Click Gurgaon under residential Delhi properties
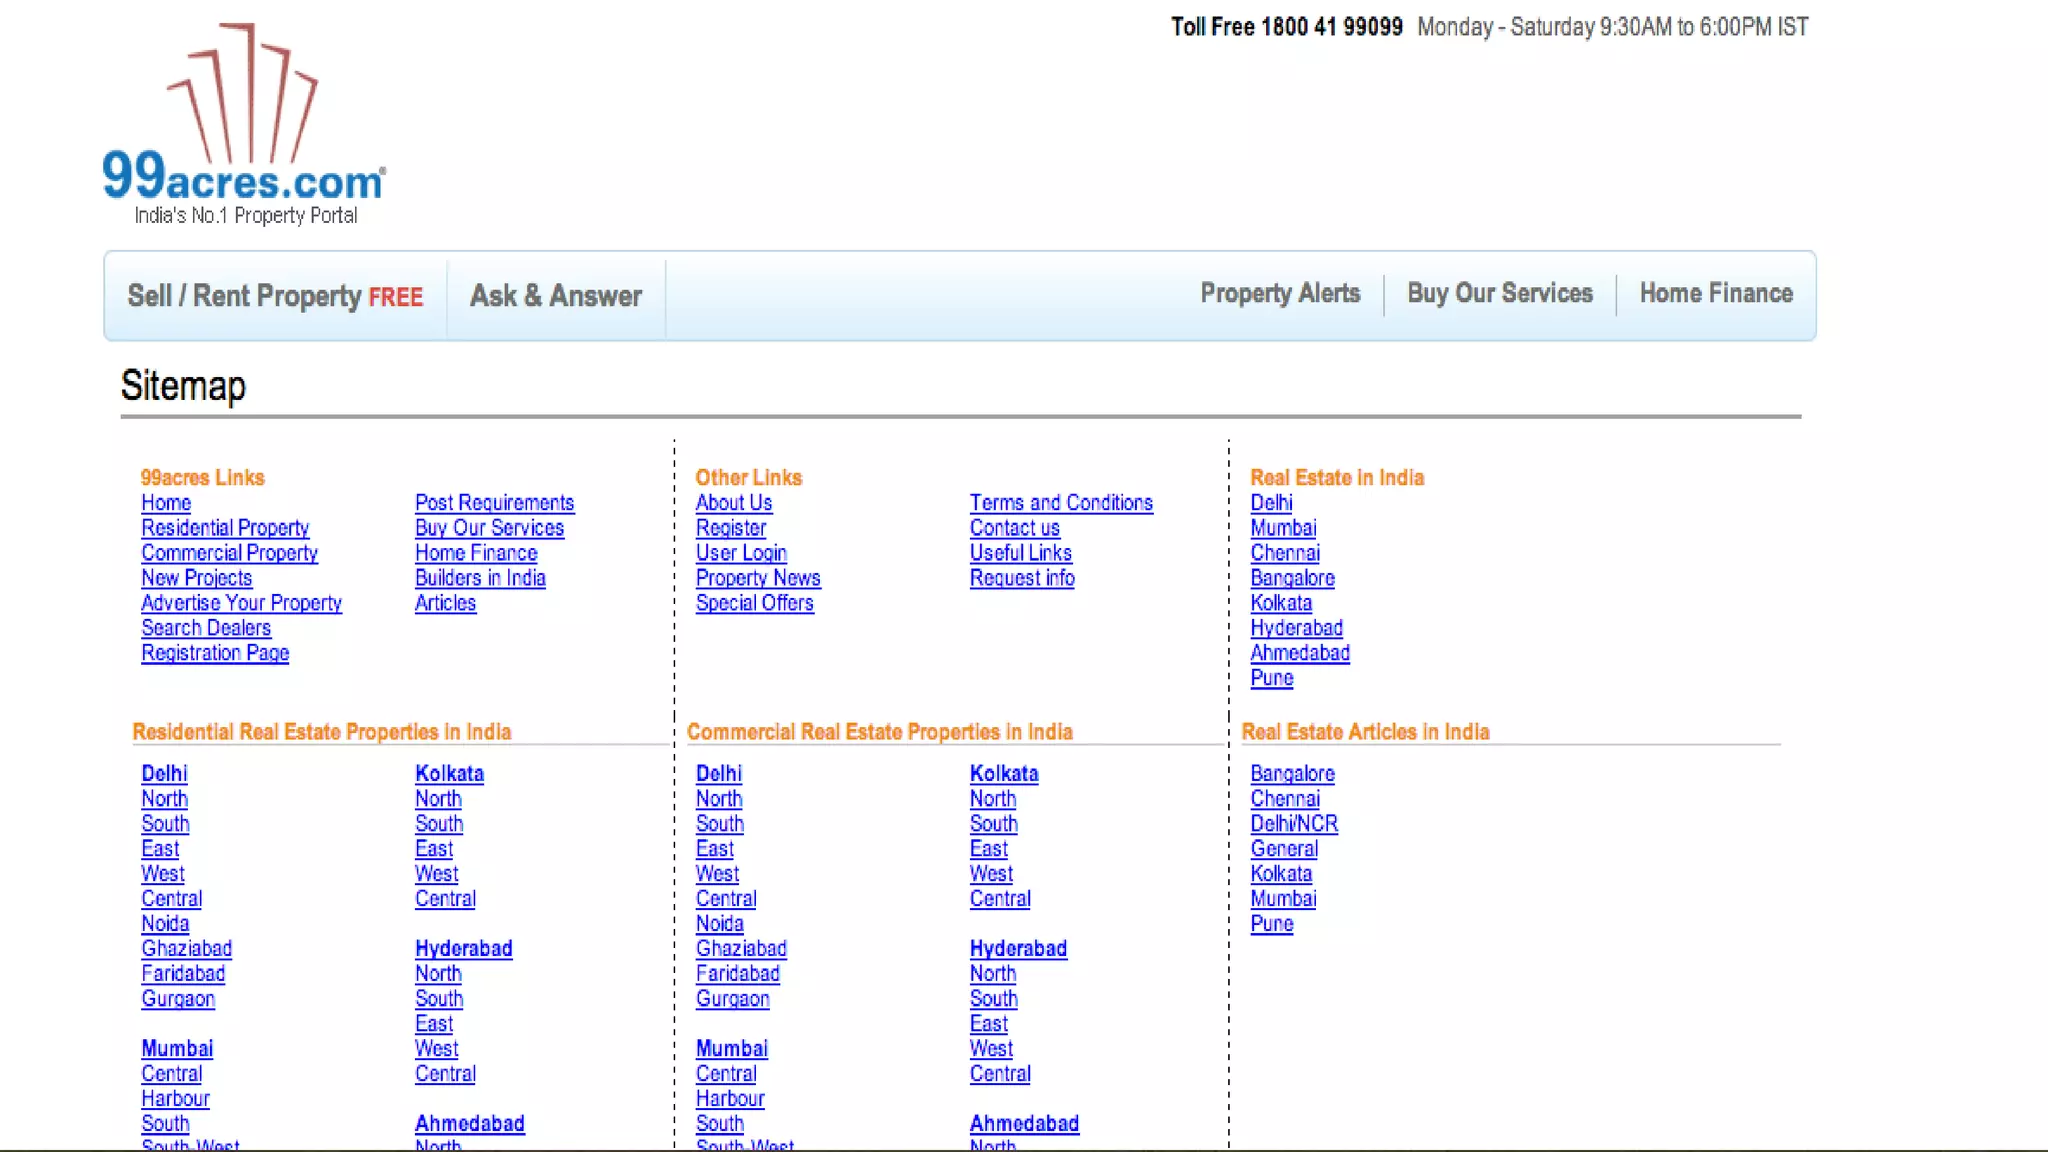This screenshot has width=2048, height=1152. pos(178,999)
